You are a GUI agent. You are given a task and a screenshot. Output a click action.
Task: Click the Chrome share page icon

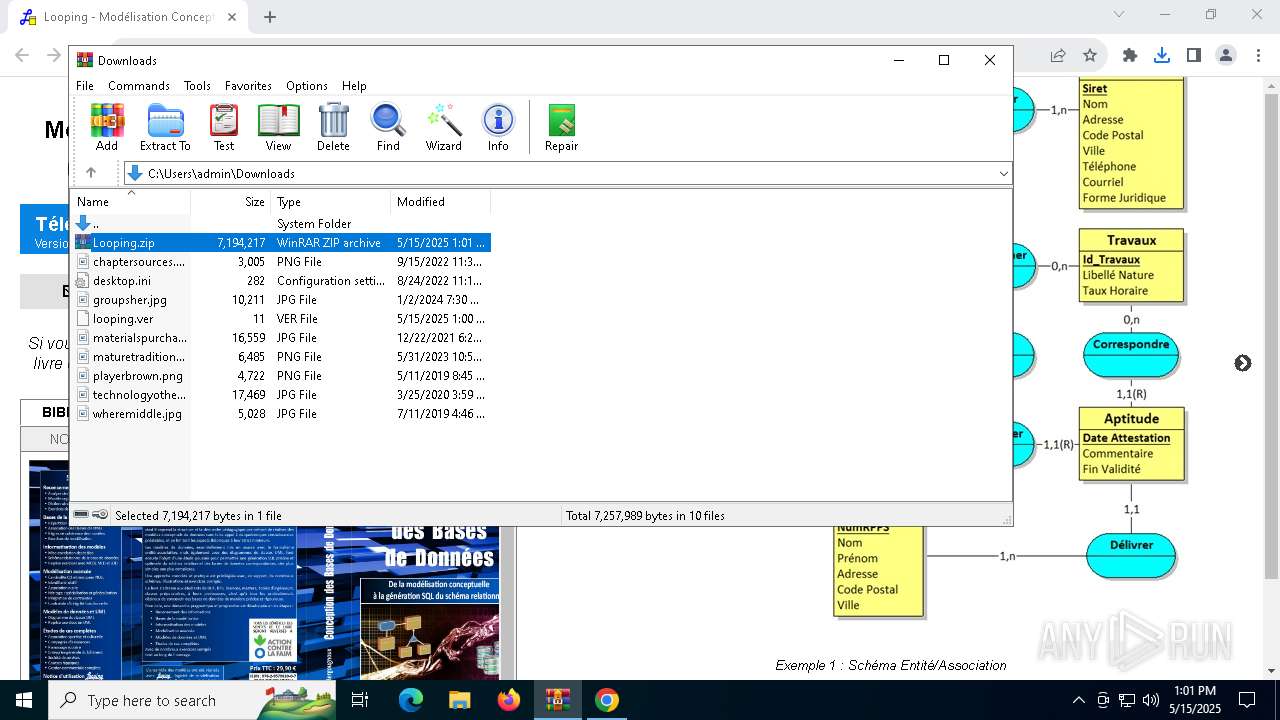tap(1058, 56)
